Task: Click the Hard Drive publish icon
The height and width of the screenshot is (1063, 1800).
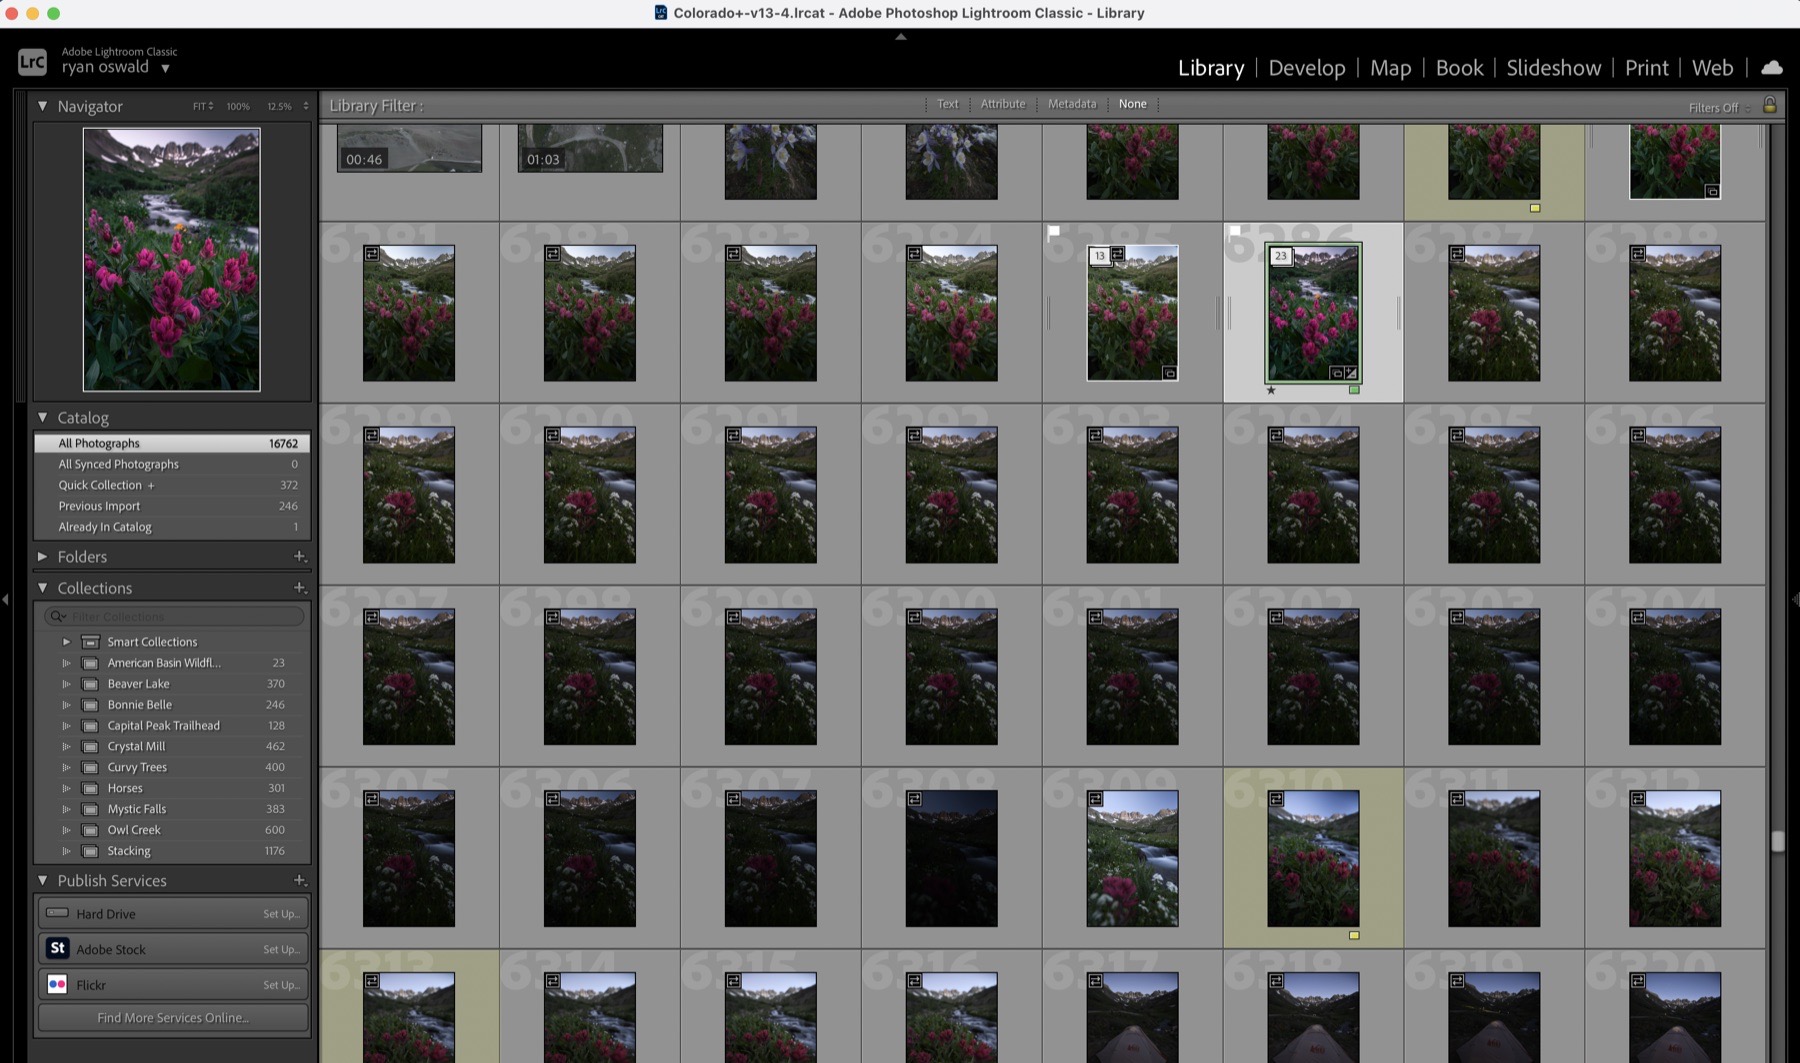Action: pos(57,913)
